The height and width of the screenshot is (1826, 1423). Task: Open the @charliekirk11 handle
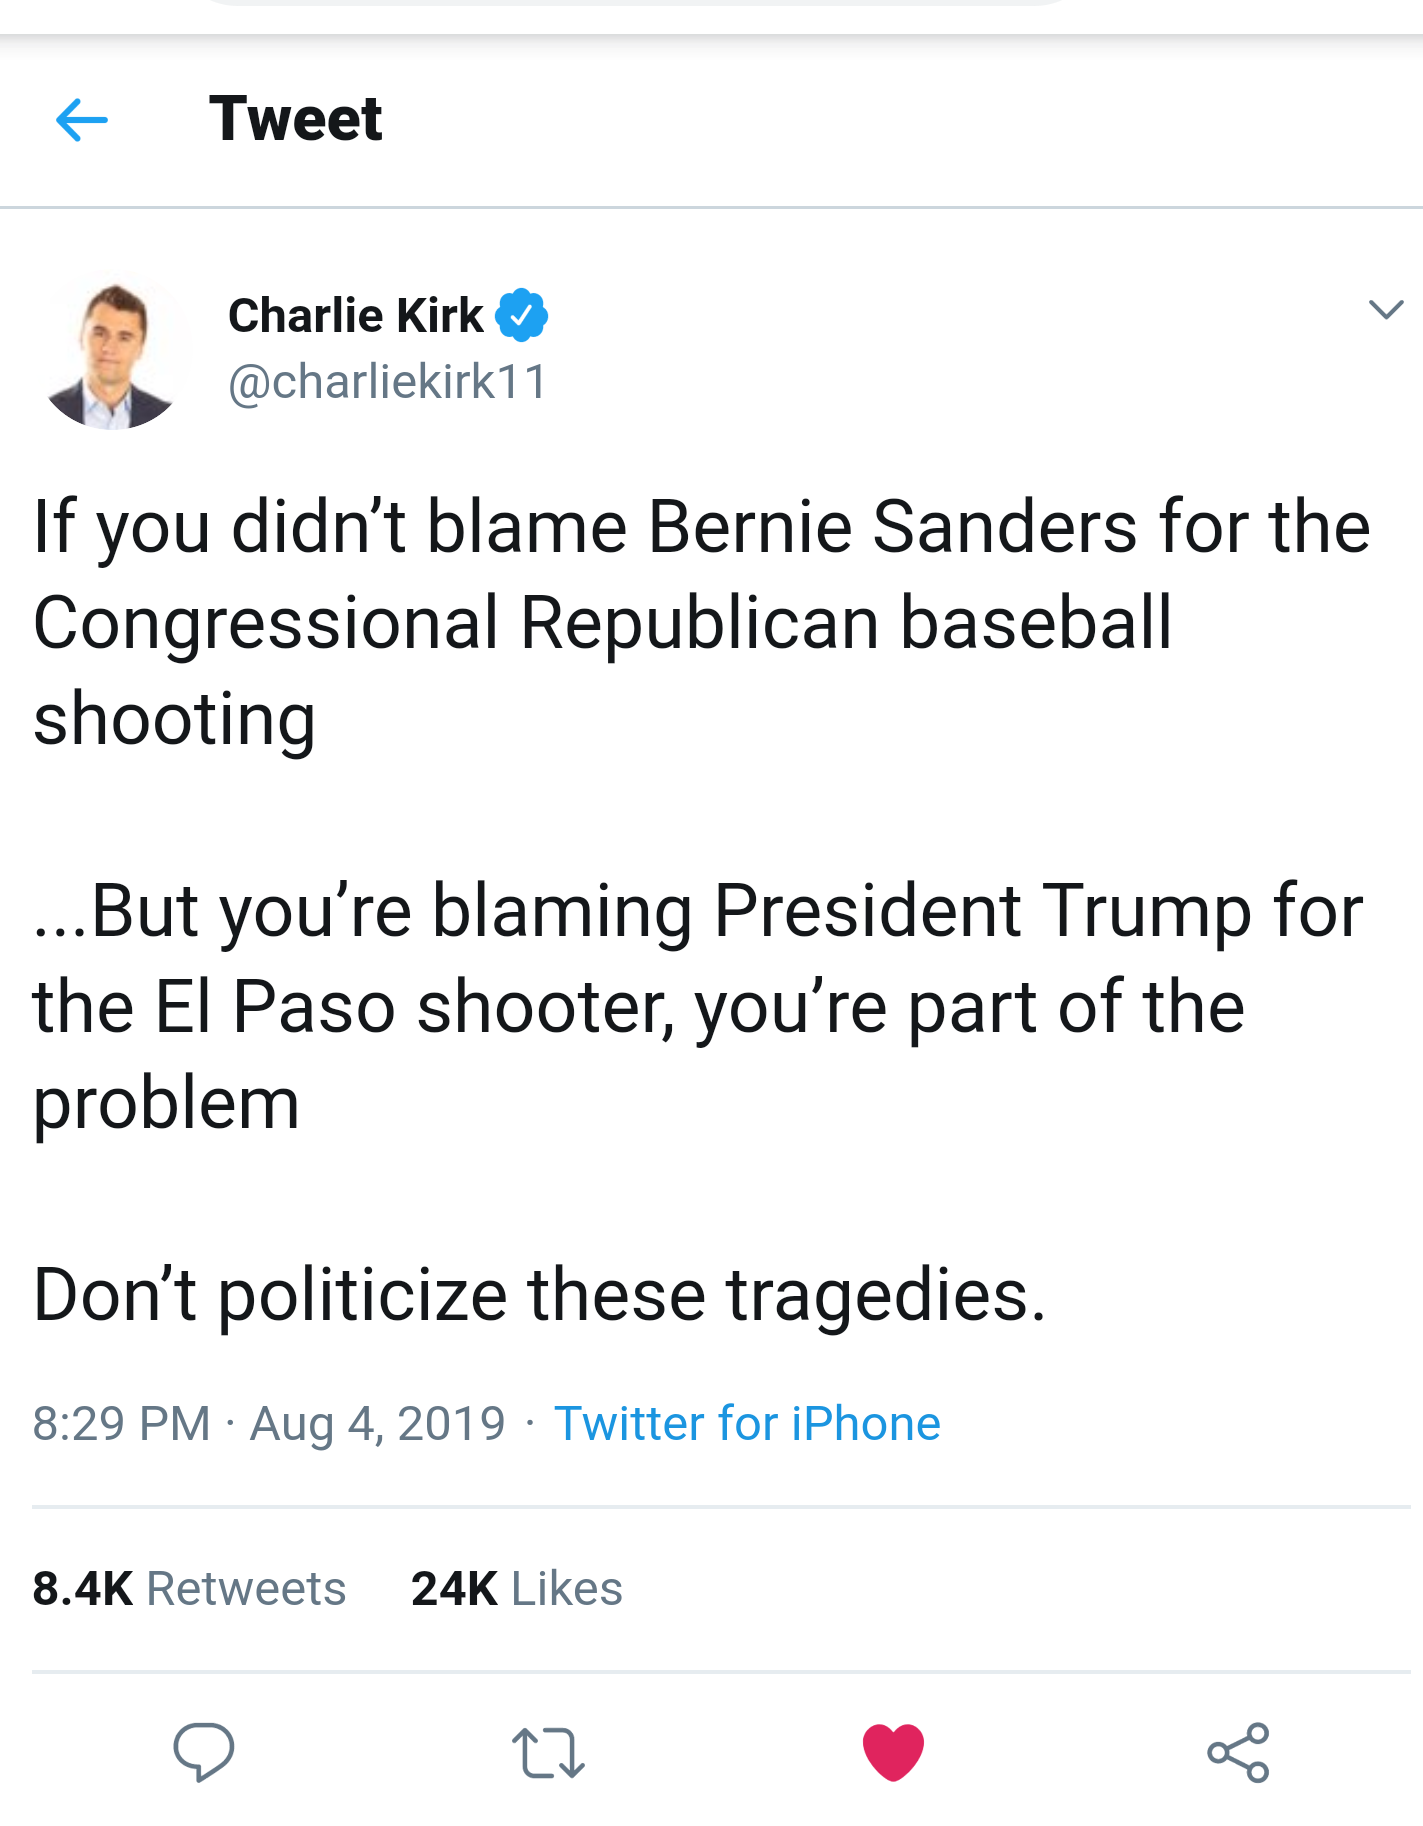pyautogui.click(x=388, y=382)
